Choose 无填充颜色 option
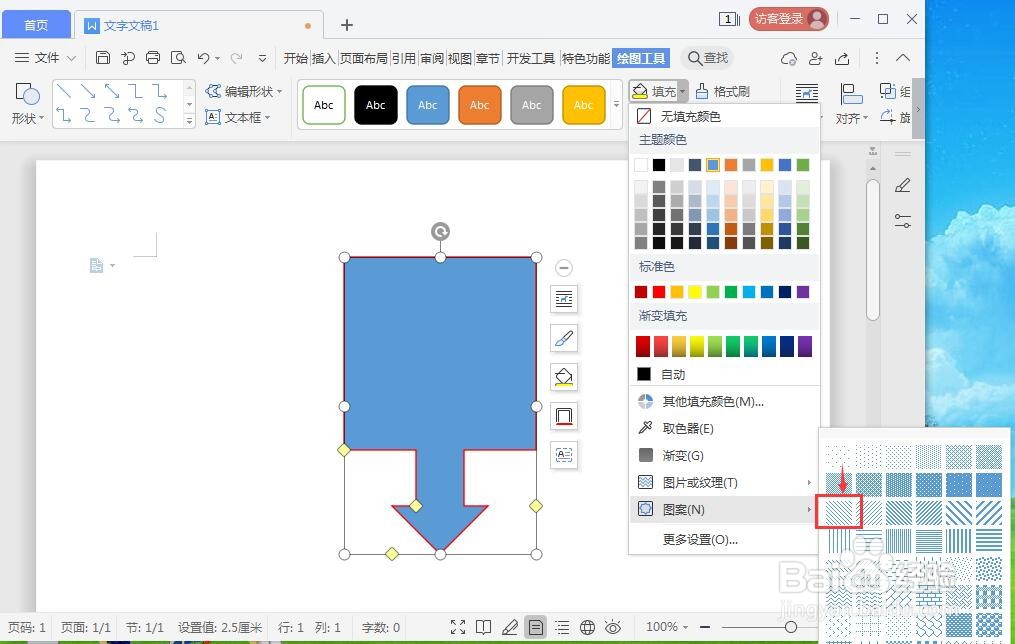The image size is (1015, 644). pyautogui.click(x=724, y=116)
